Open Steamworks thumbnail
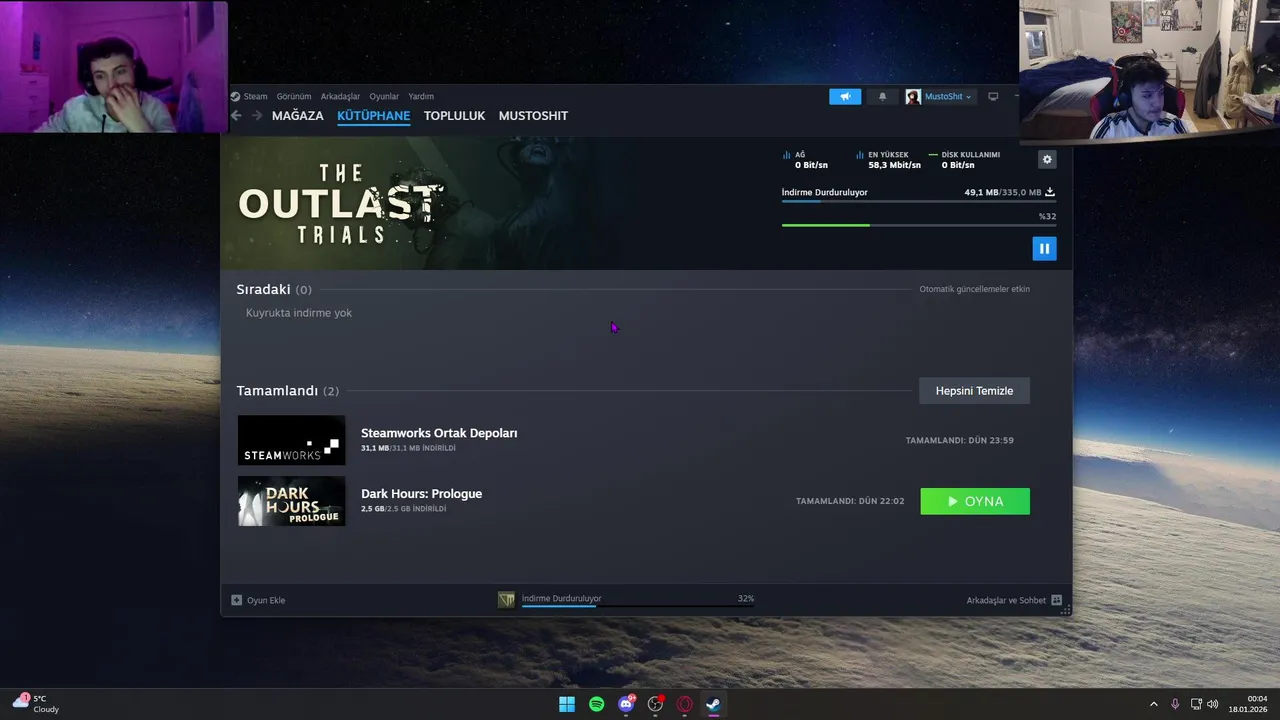Viewport: 1280px width, 720px height. 291,440
